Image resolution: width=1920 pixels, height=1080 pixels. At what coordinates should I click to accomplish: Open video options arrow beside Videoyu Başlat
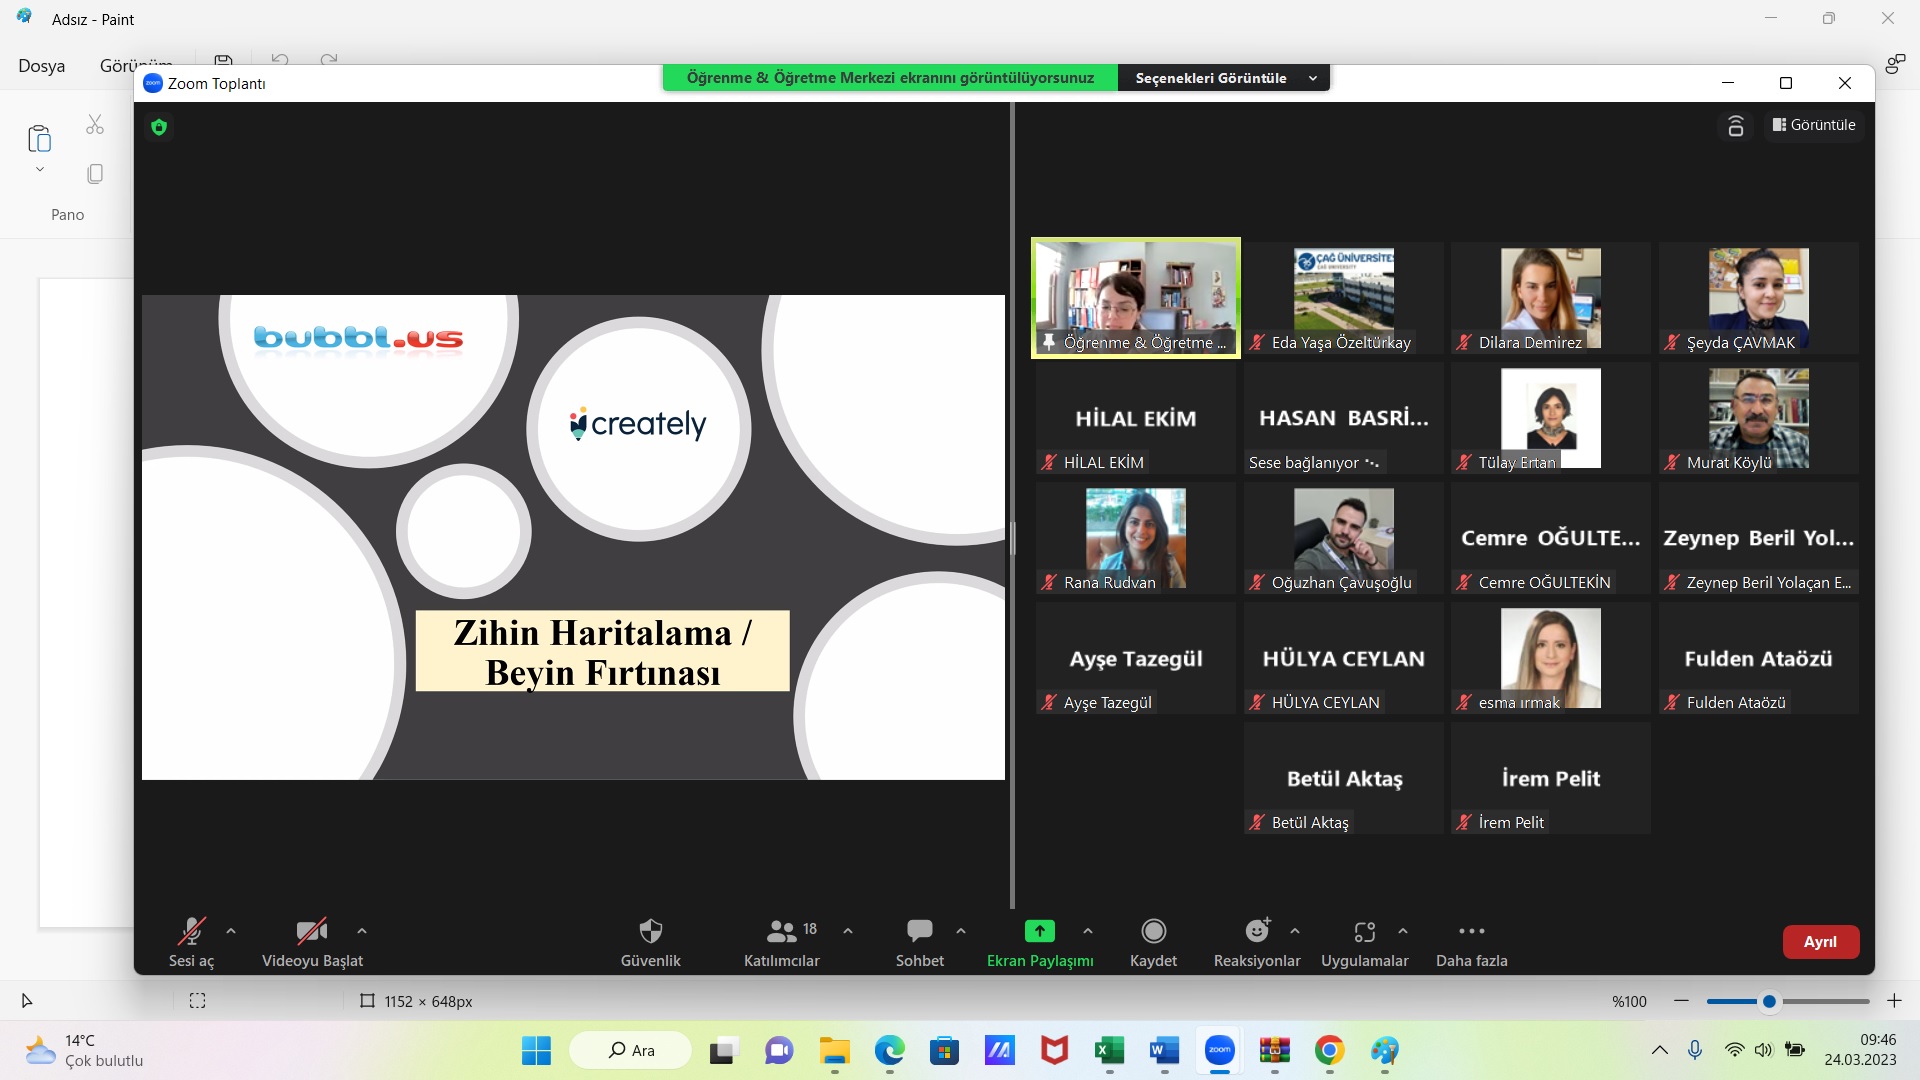362,931
